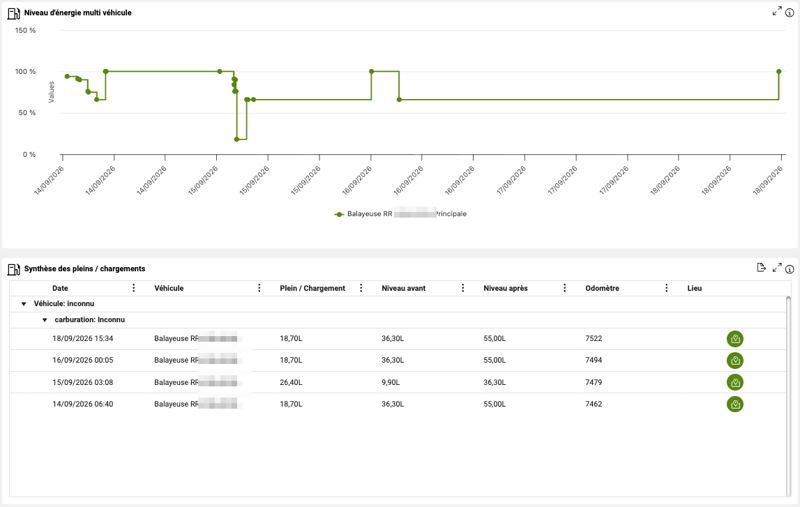Select the 100% data point at 16/09/2026

[371, 71]
